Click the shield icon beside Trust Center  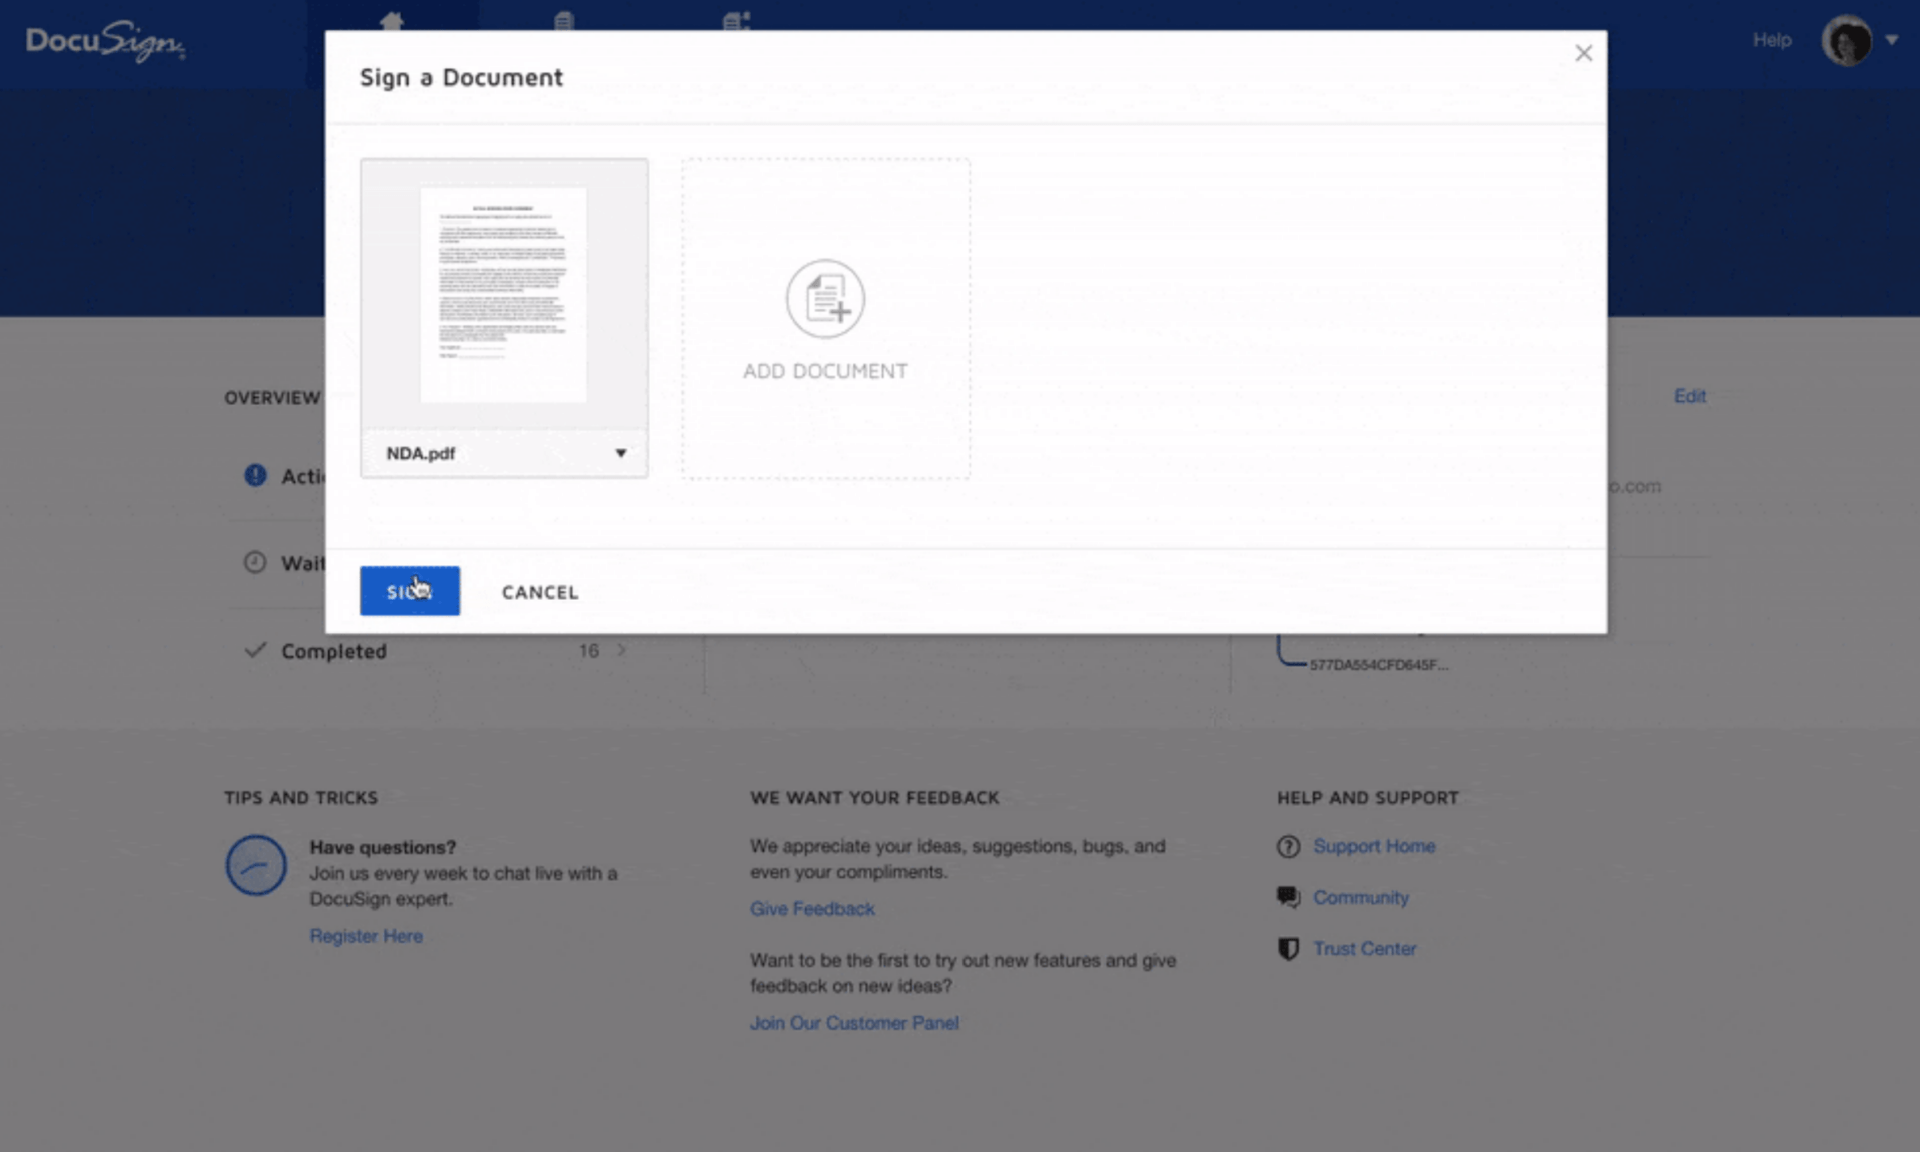[1288, 948]
